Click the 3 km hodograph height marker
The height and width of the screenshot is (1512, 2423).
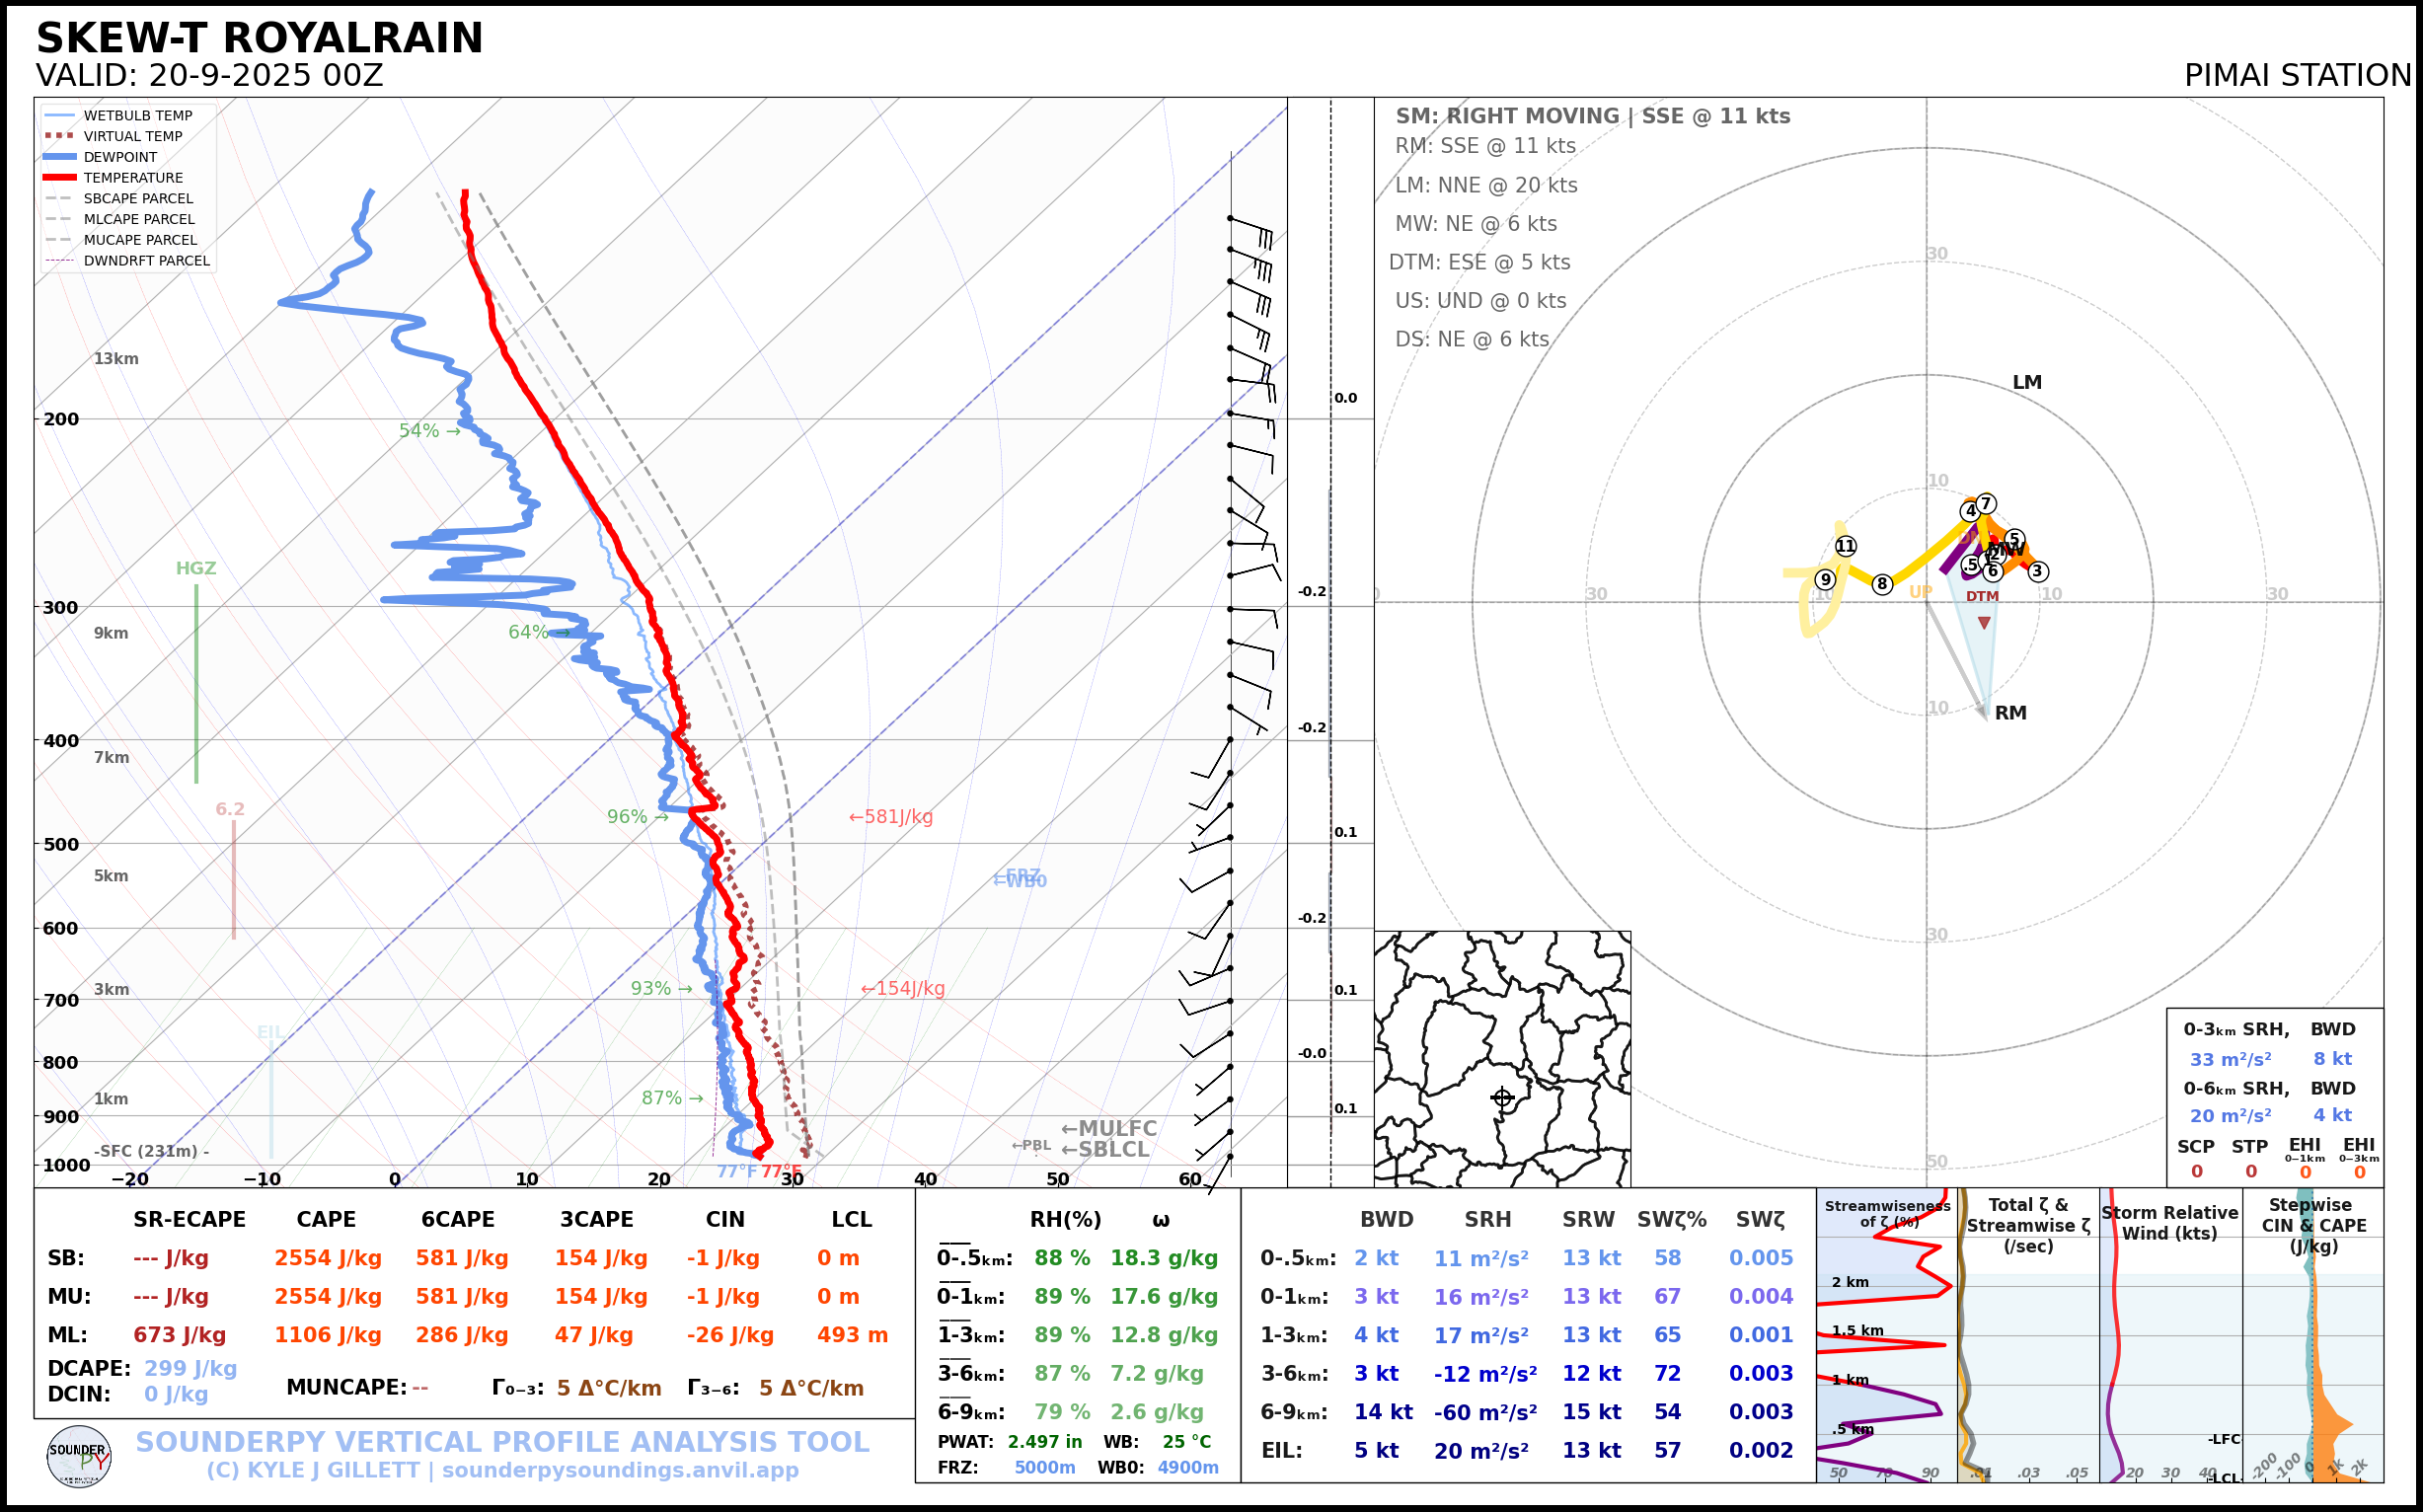tap(2038, 572)
